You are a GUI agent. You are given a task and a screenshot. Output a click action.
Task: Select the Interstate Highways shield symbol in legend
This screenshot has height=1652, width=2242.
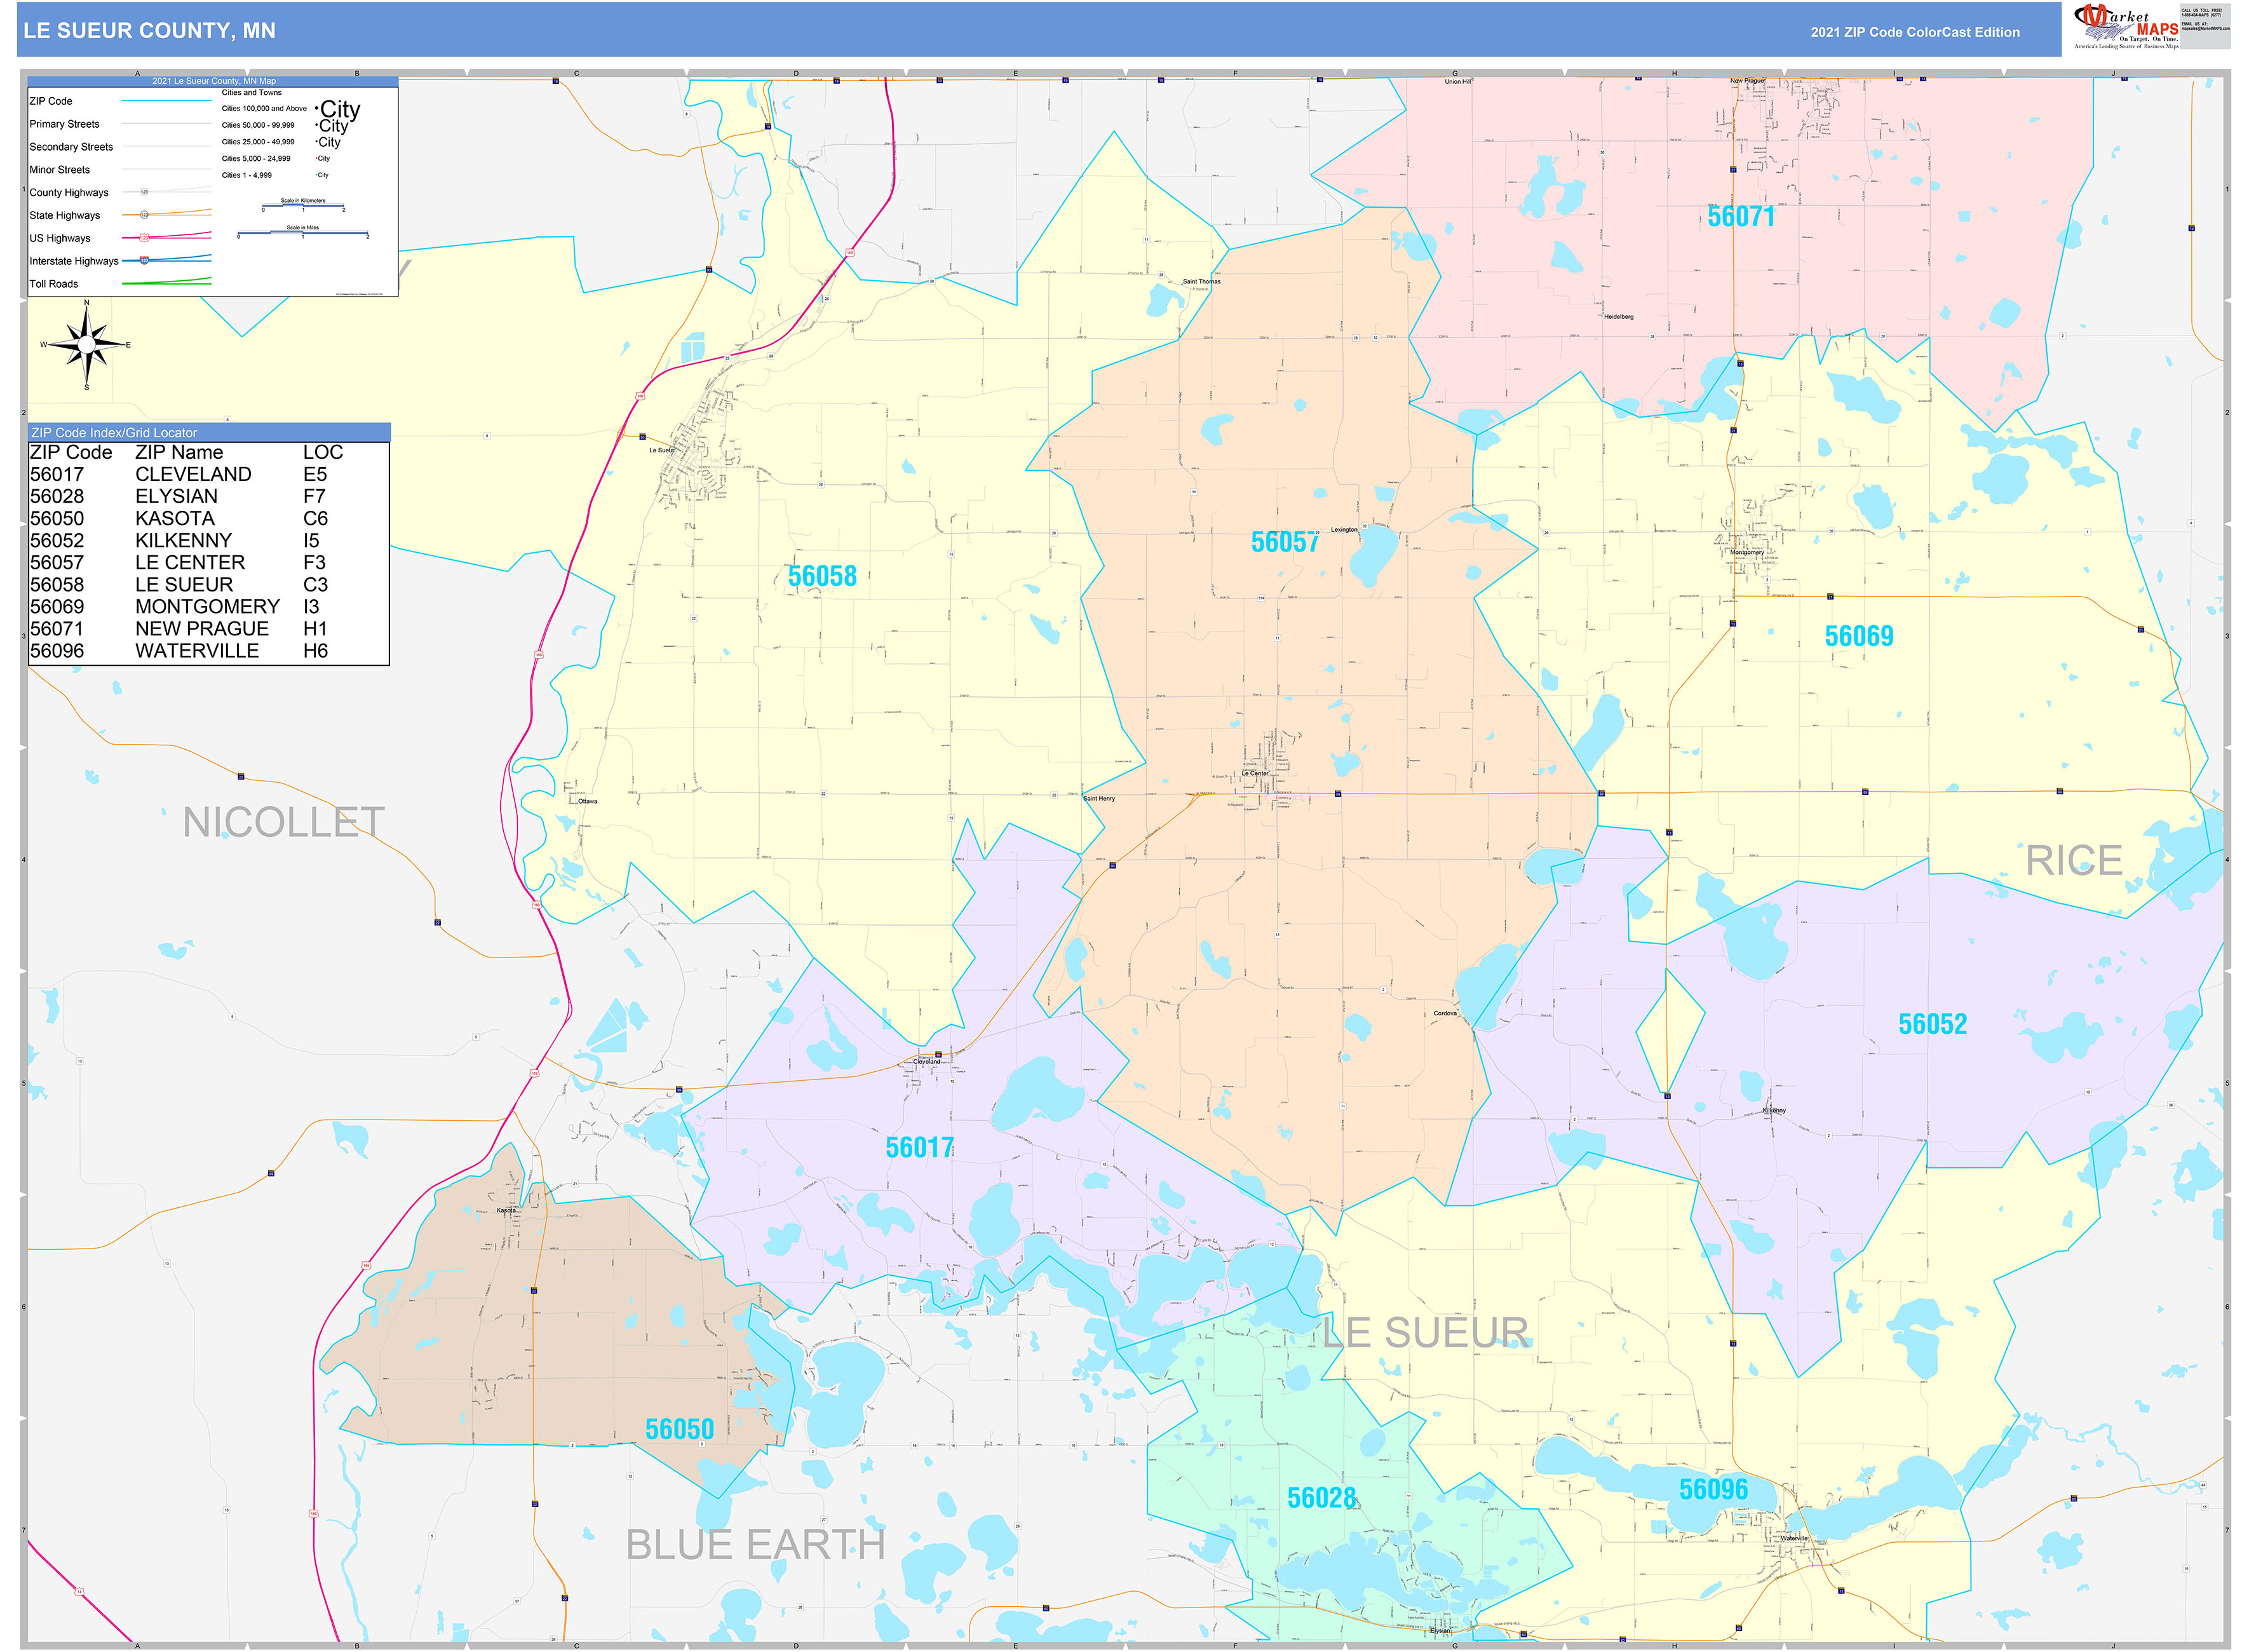[145, 260]
